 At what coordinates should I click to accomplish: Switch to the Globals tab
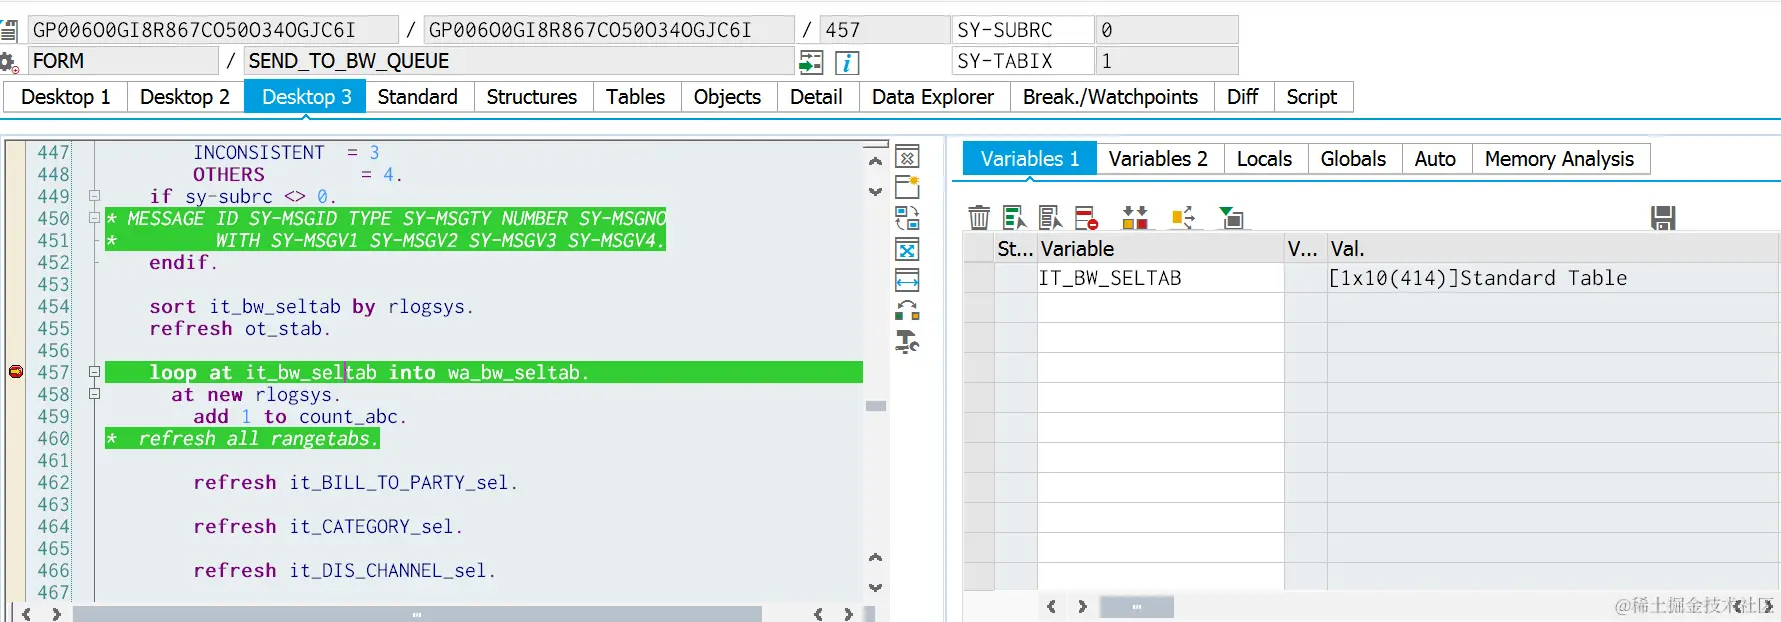coord(1353,159)
